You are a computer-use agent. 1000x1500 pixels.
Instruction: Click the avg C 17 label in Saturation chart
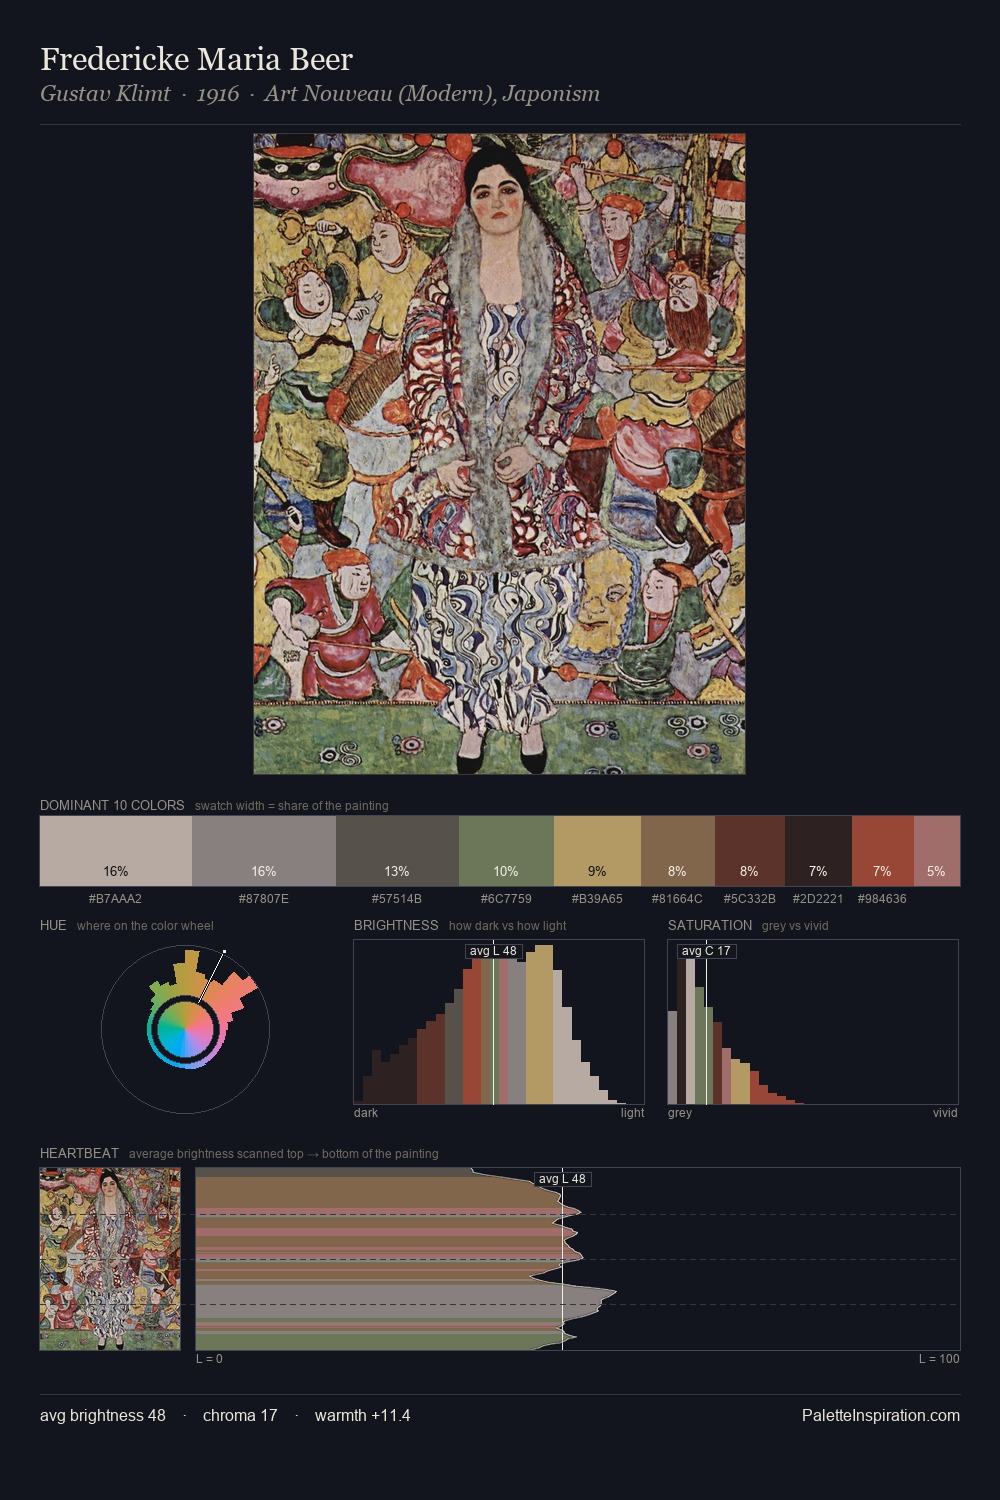pyautogui.click(x=706, y=951)
